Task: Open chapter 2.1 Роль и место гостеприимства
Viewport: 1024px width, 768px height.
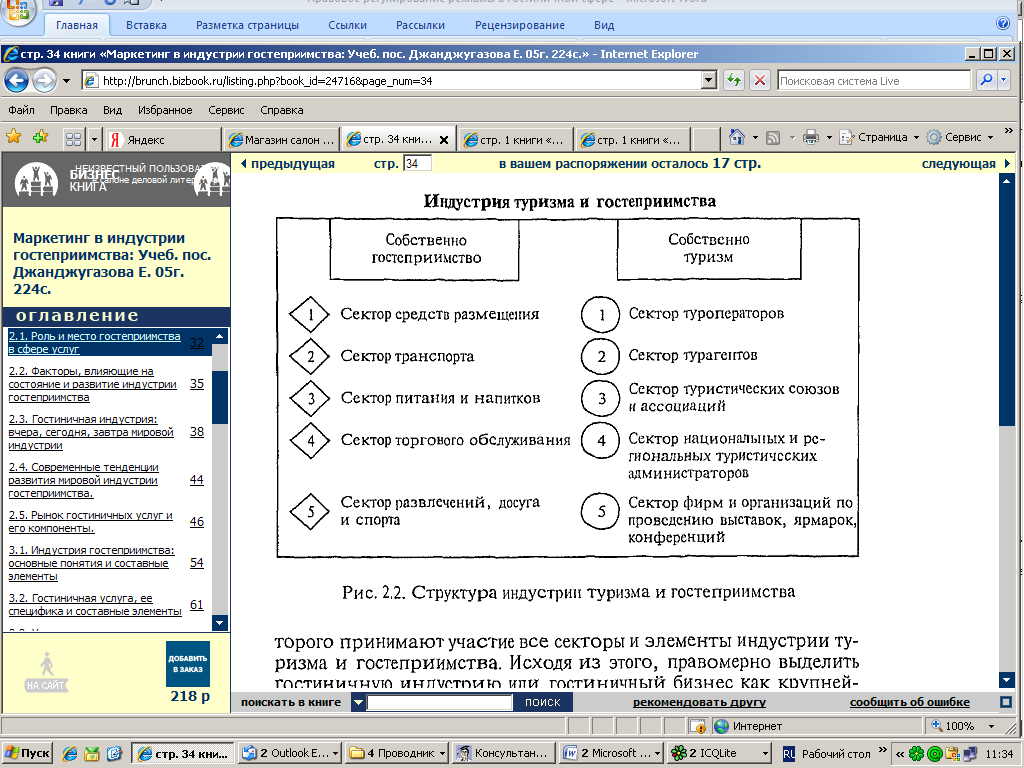Action: [x=94, y=342]
